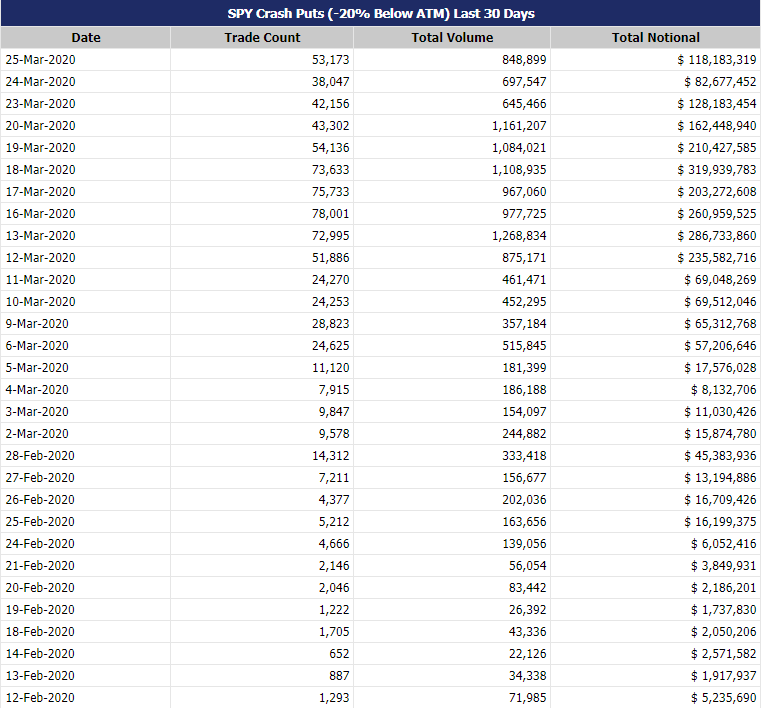Click trade count 78,001 cell

pyautogui.click(x=262, y=214)
